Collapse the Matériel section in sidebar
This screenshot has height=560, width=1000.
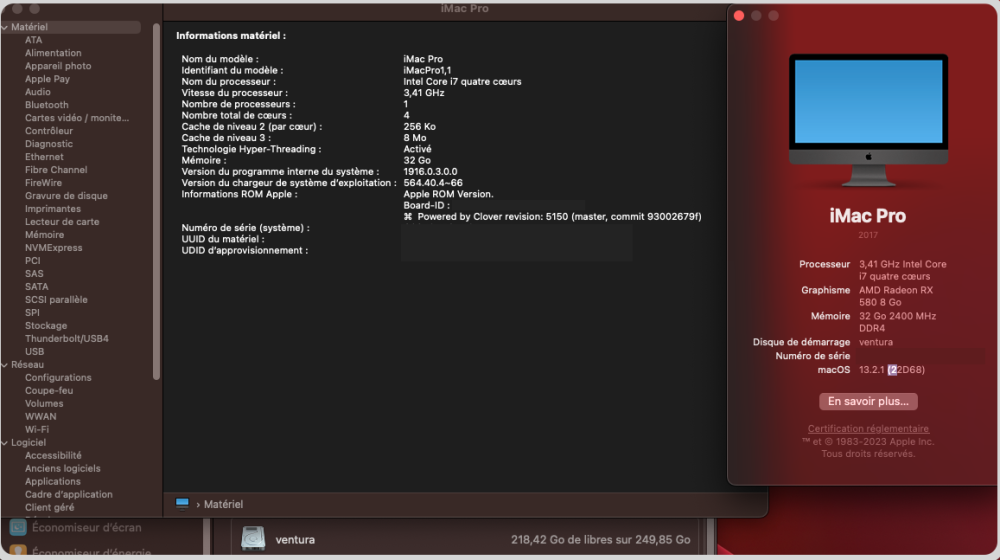point(5,27)
